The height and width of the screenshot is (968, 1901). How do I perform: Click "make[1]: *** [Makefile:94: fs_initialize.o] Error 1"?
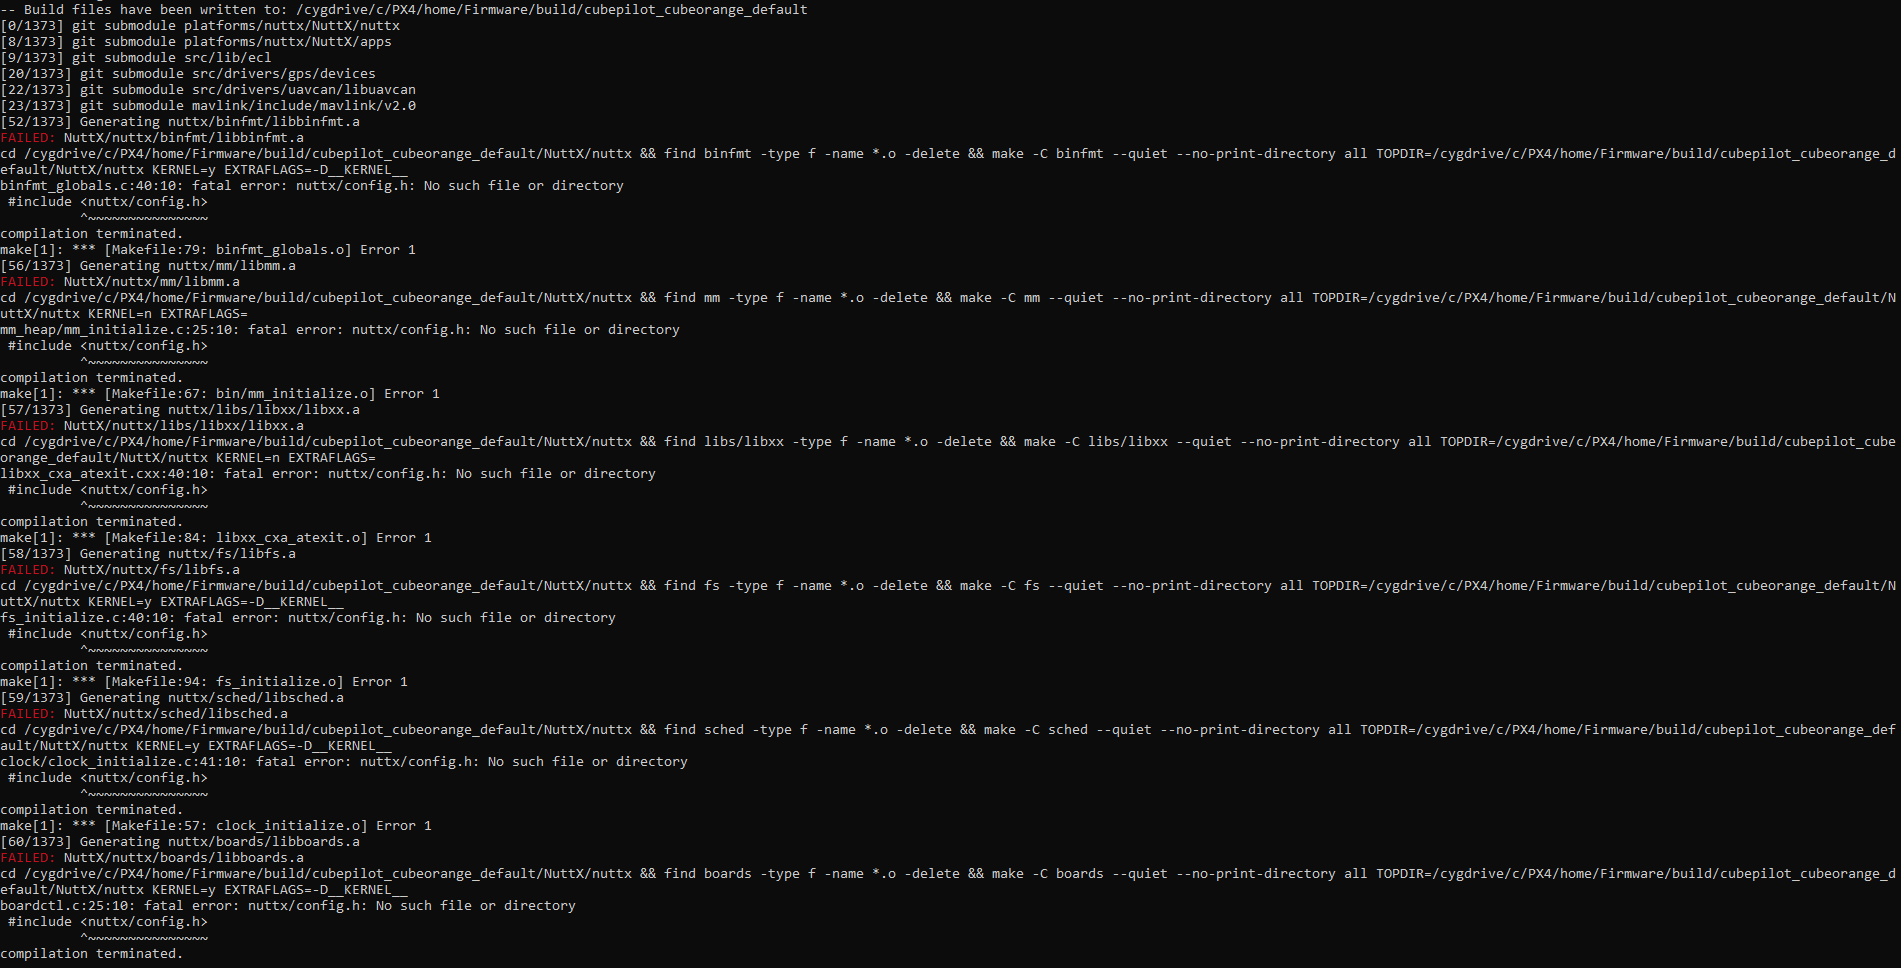point(204,681)
